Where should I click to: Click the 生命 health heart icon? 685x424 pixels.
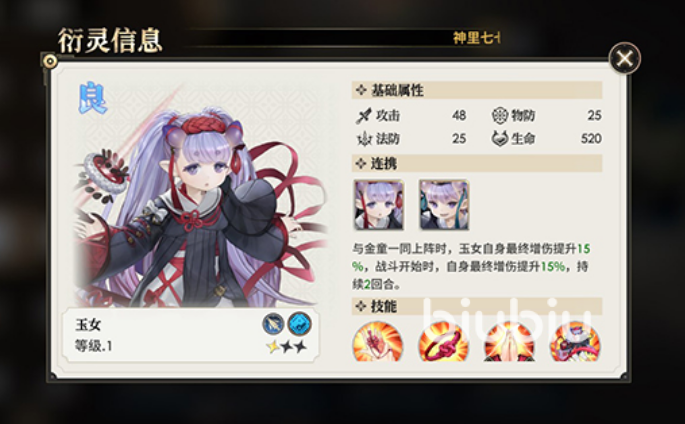(x=500, y=139)
